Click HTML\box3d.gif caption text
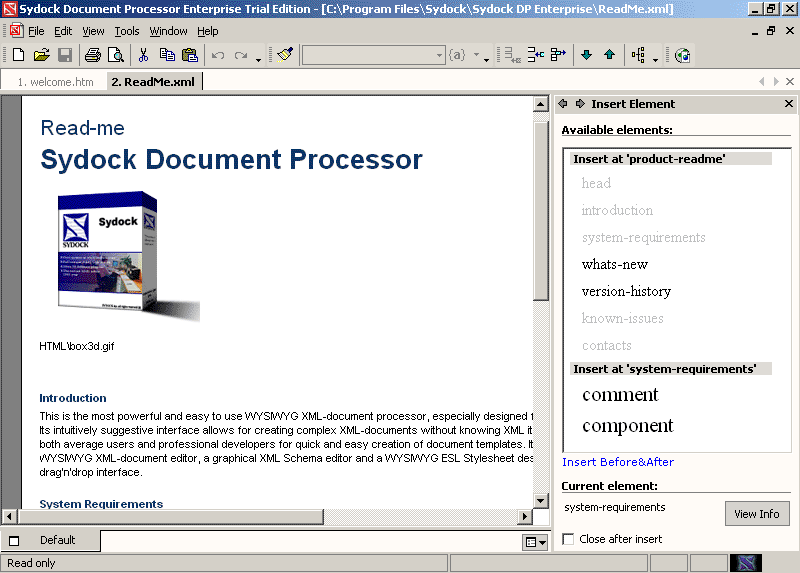Viewport: 800px width, 573px height. 77,346
